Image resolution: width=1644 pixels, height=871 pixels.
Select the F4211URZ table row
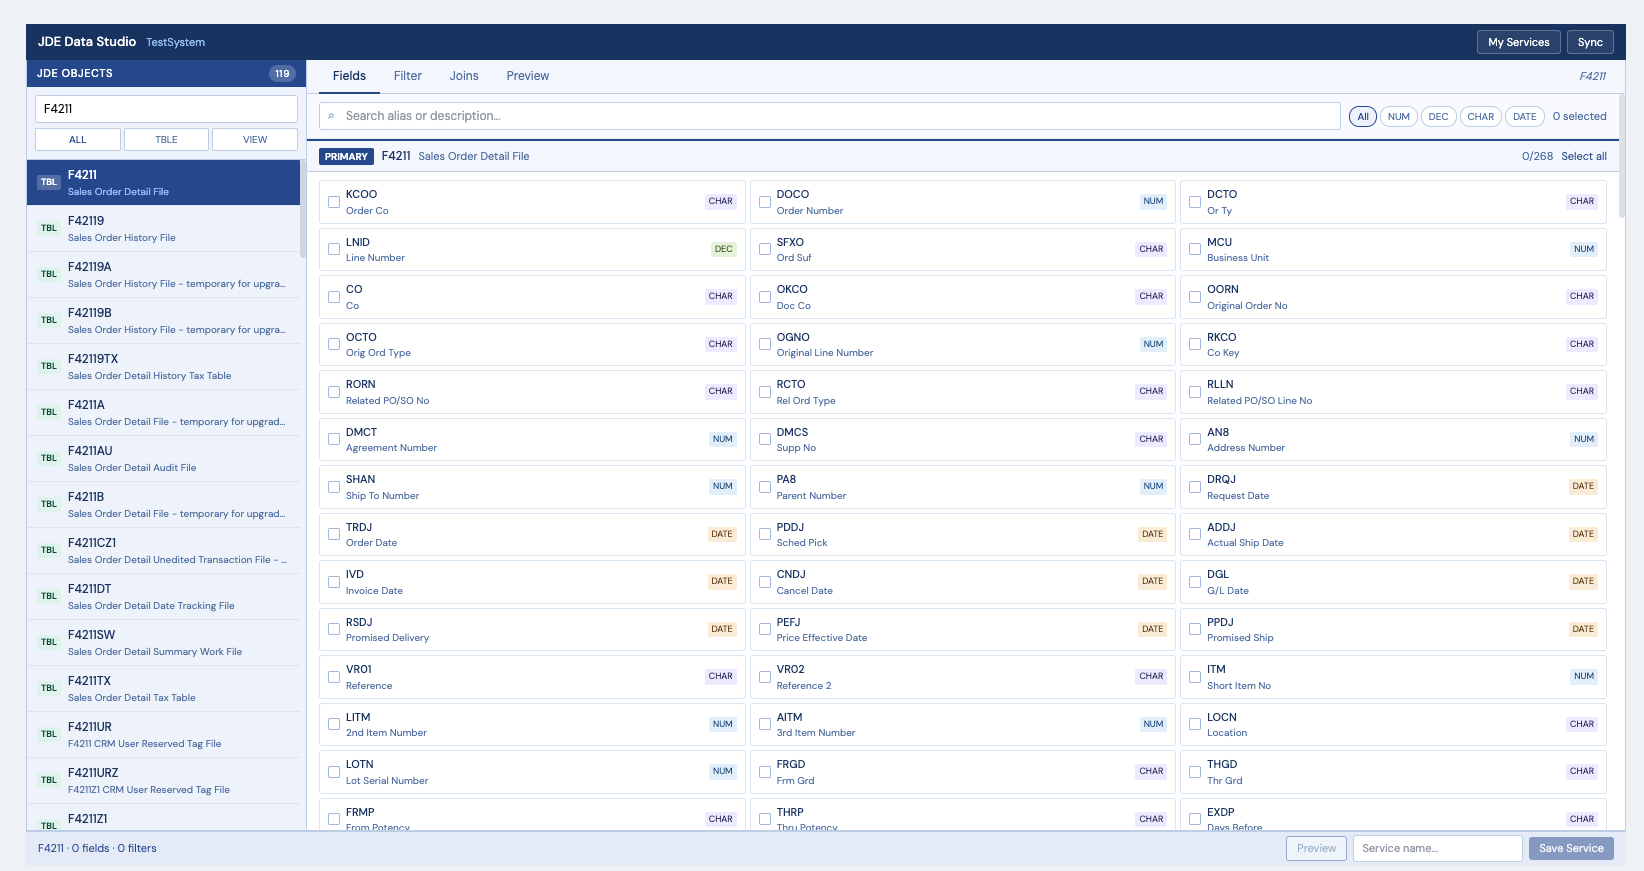tap(163, 780)
